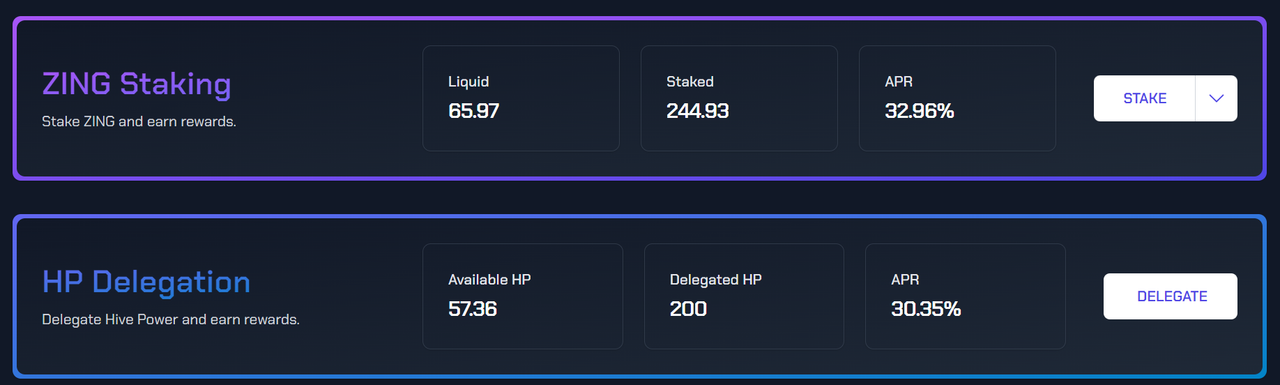Select the ZING Staked amount card
This screenshot has height=385, width=1280.
739,98
